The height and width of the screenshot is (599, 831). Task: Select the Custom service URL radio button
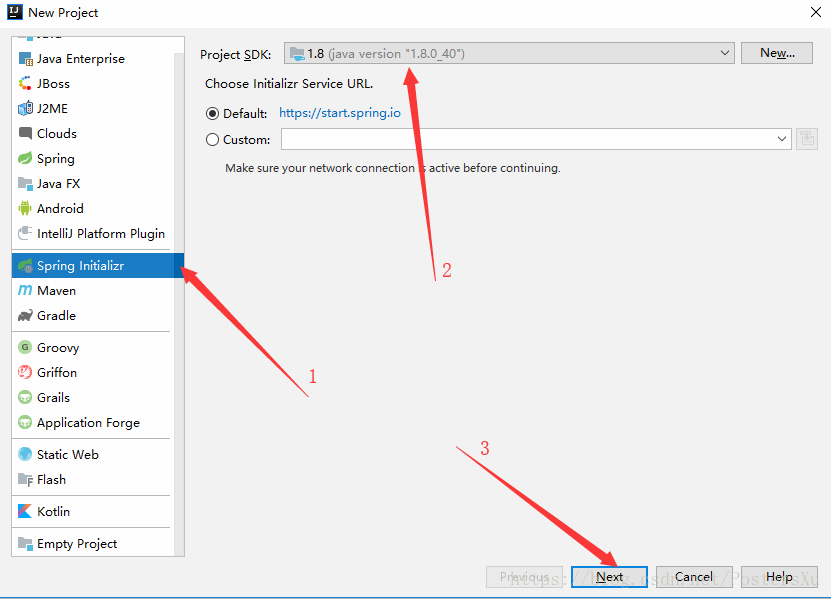(x=212, y=139)
